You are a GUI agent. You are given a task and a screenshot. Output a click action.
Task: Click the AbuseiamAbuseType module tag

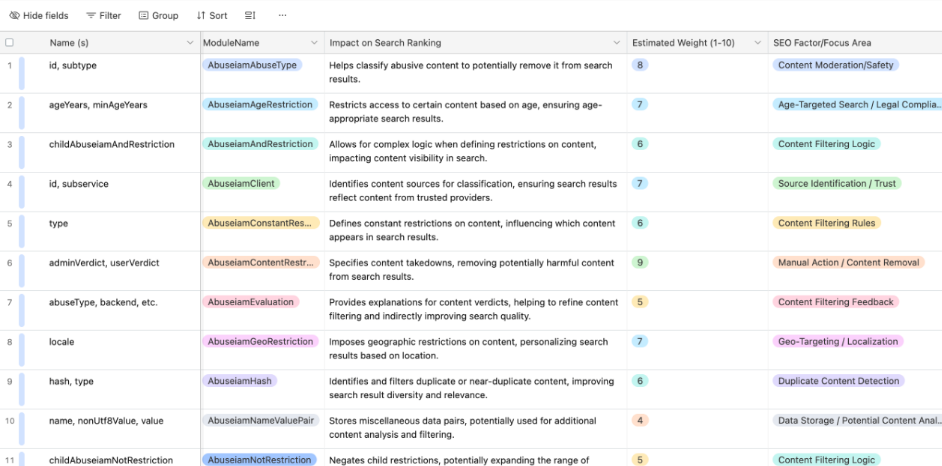pos(252,65)
